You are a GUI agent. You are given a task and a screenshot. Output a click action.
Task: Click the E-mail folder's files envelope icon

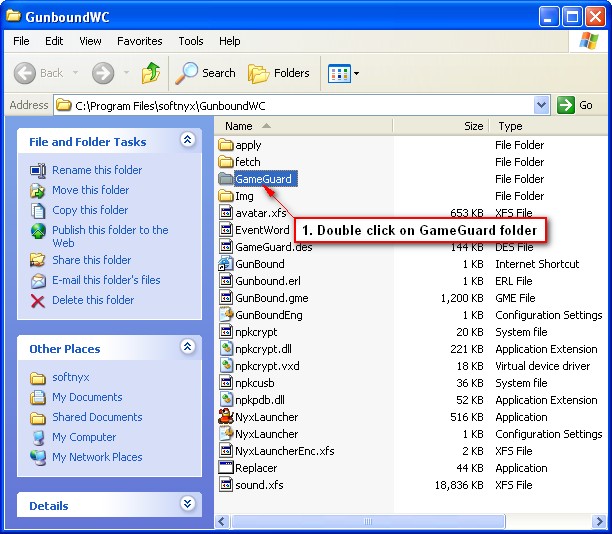(x=38, y=280)
